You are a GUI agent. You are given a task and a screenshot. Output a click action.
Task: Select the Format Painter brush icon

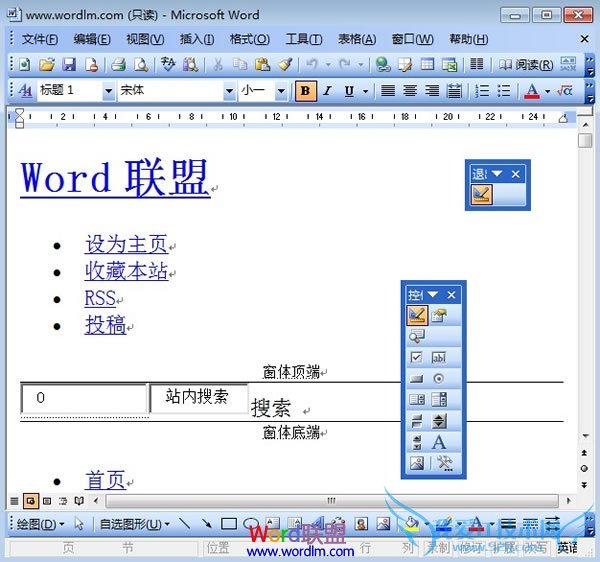click(x=285, y=65)
